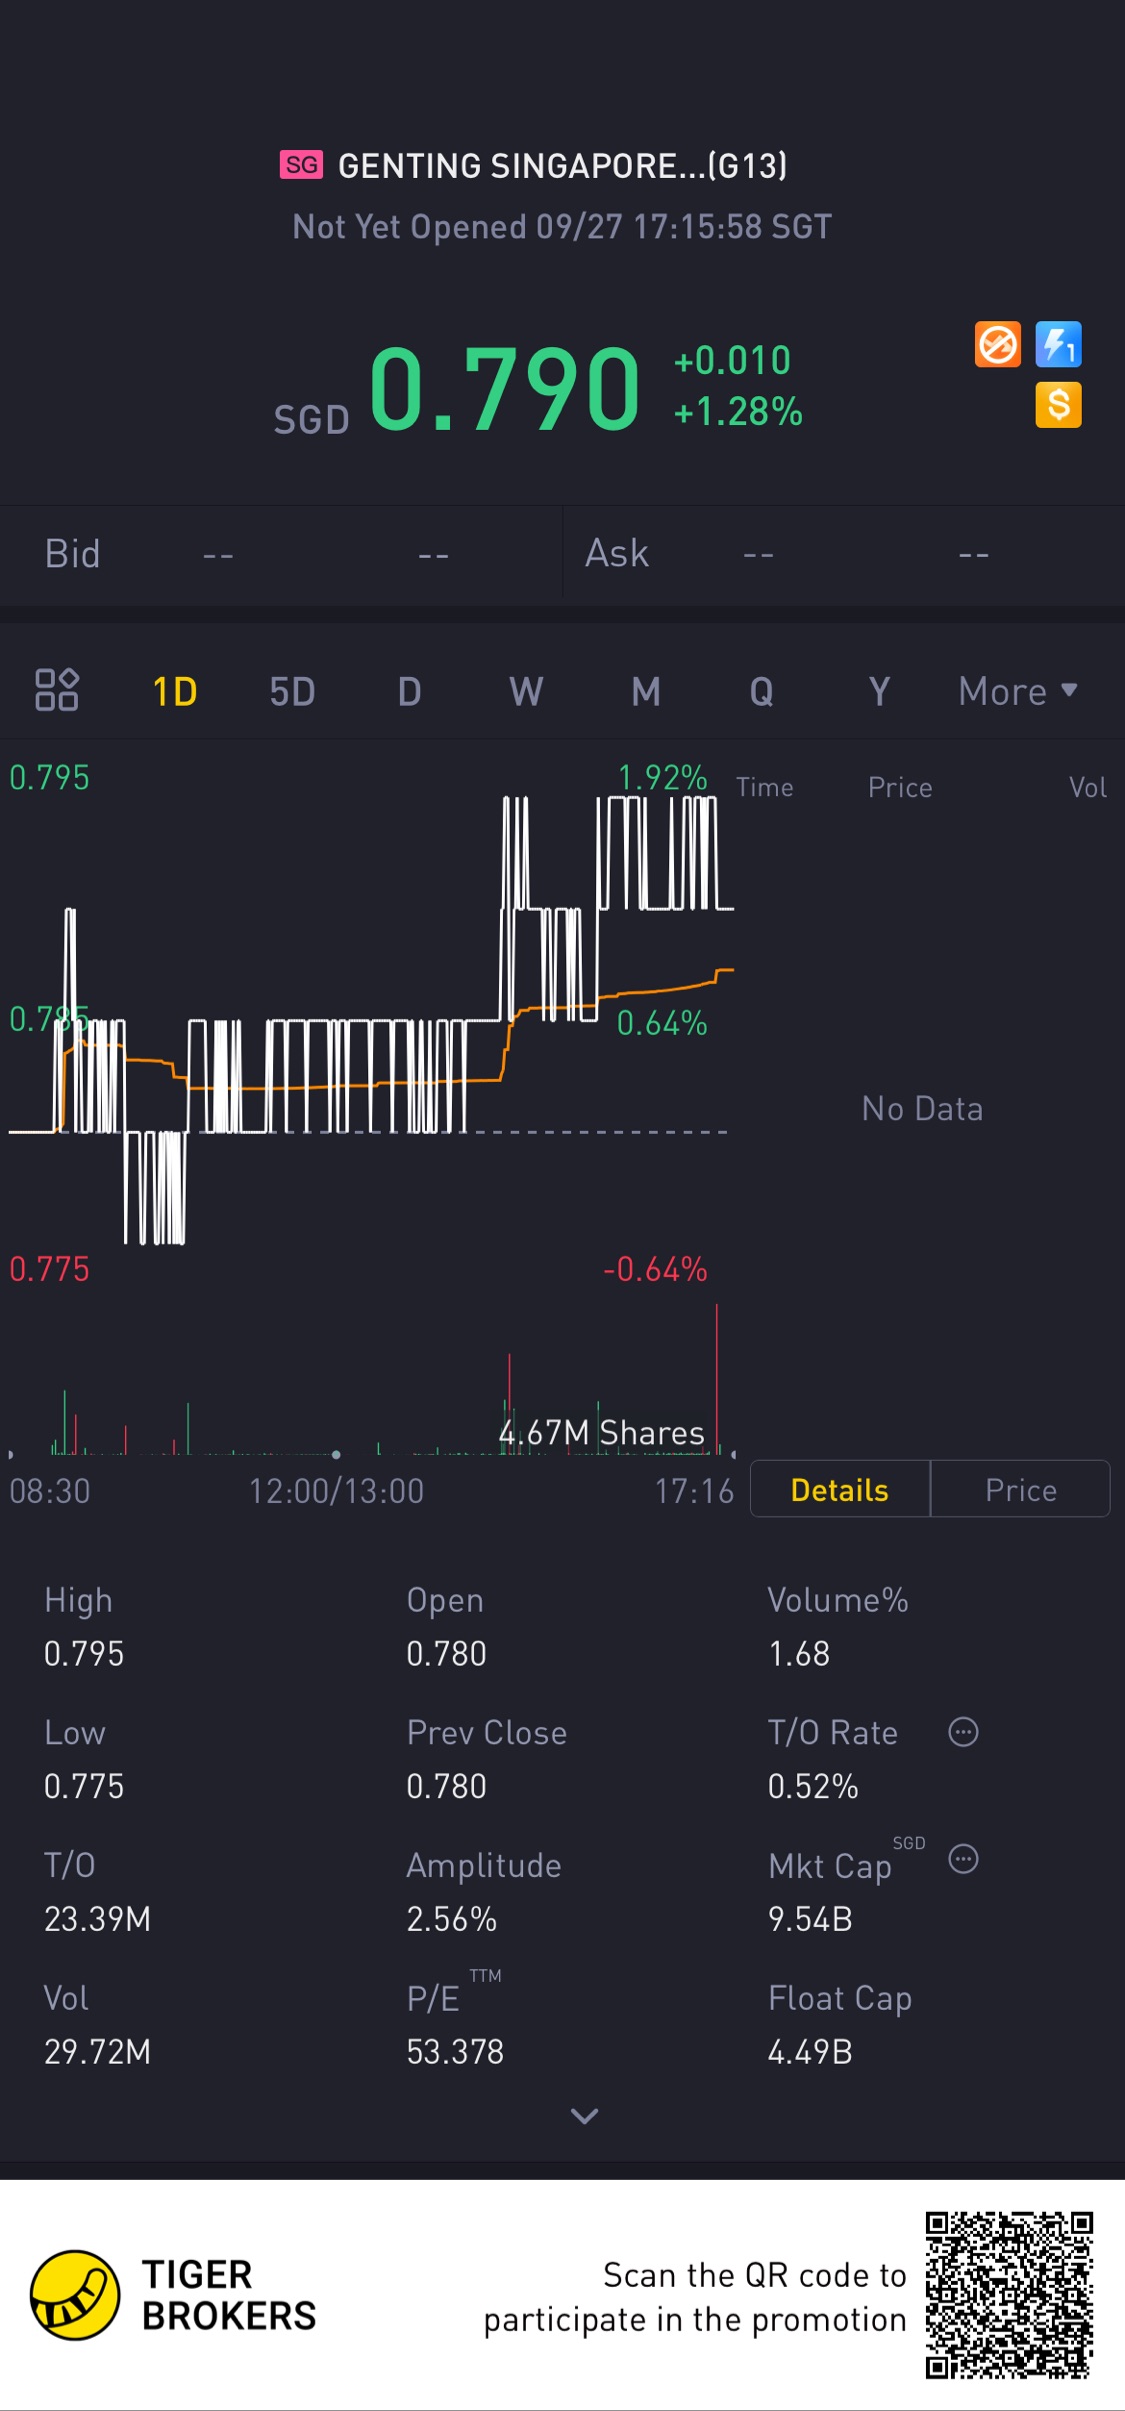Switch chart to the W weekly period
Viewport: 1125px width, 2411px height.
pyautogui.click(x=526, y=691)
